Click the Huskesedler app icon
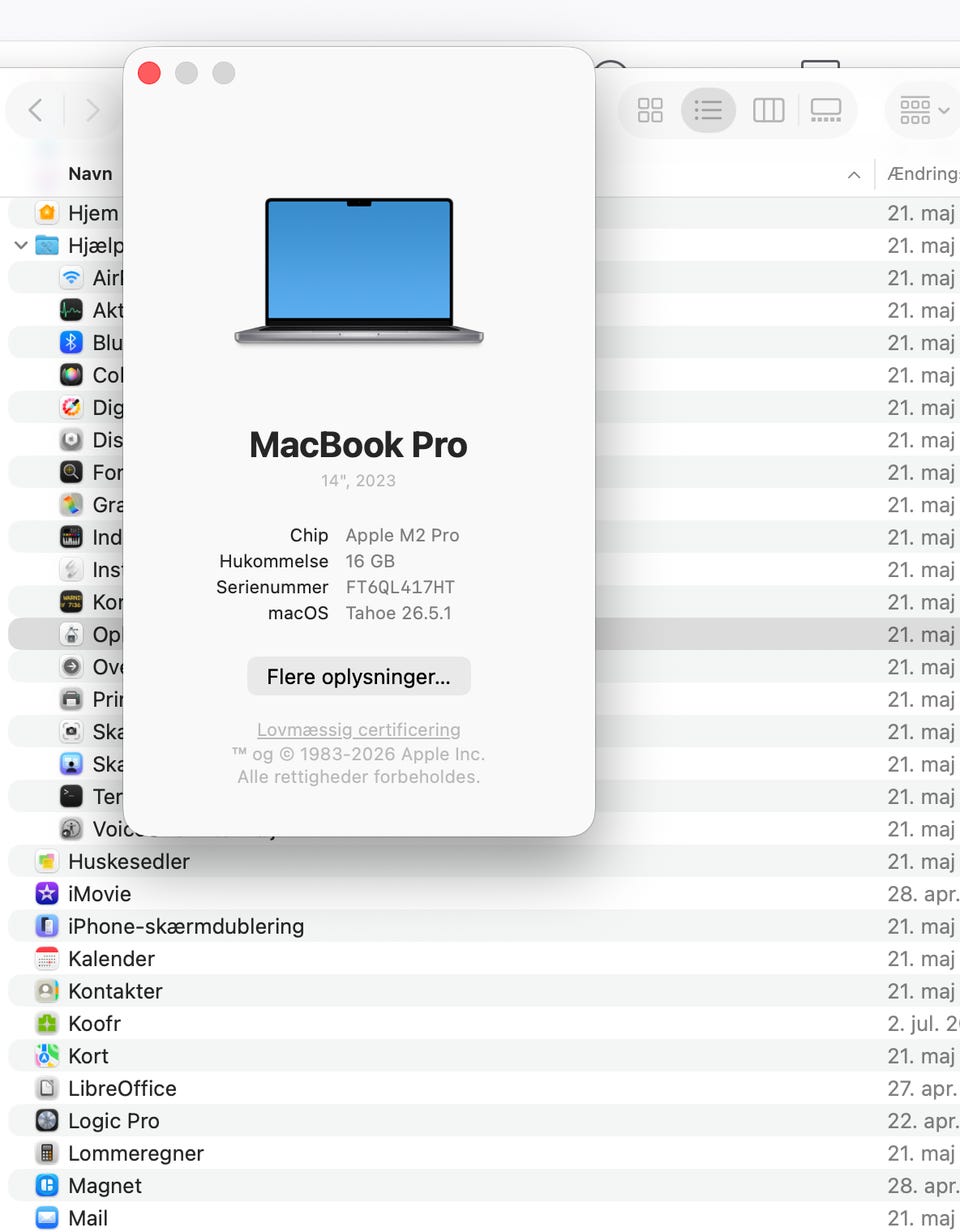Screen dimensions: 960x1232 point(46,861)
